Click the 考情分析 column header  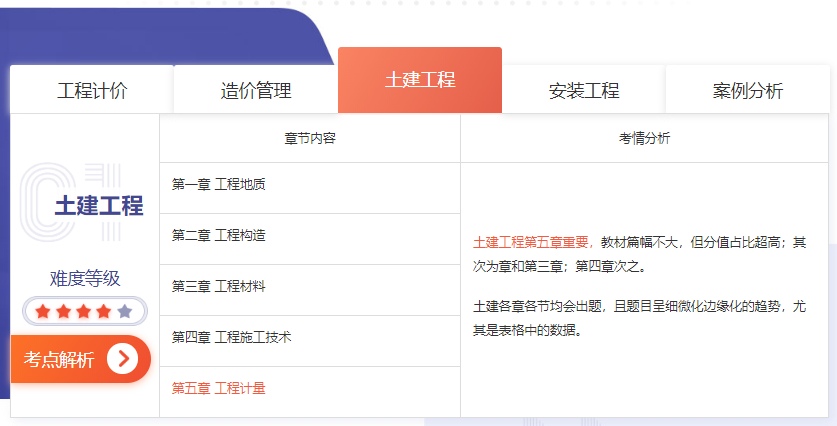point(644,139)
